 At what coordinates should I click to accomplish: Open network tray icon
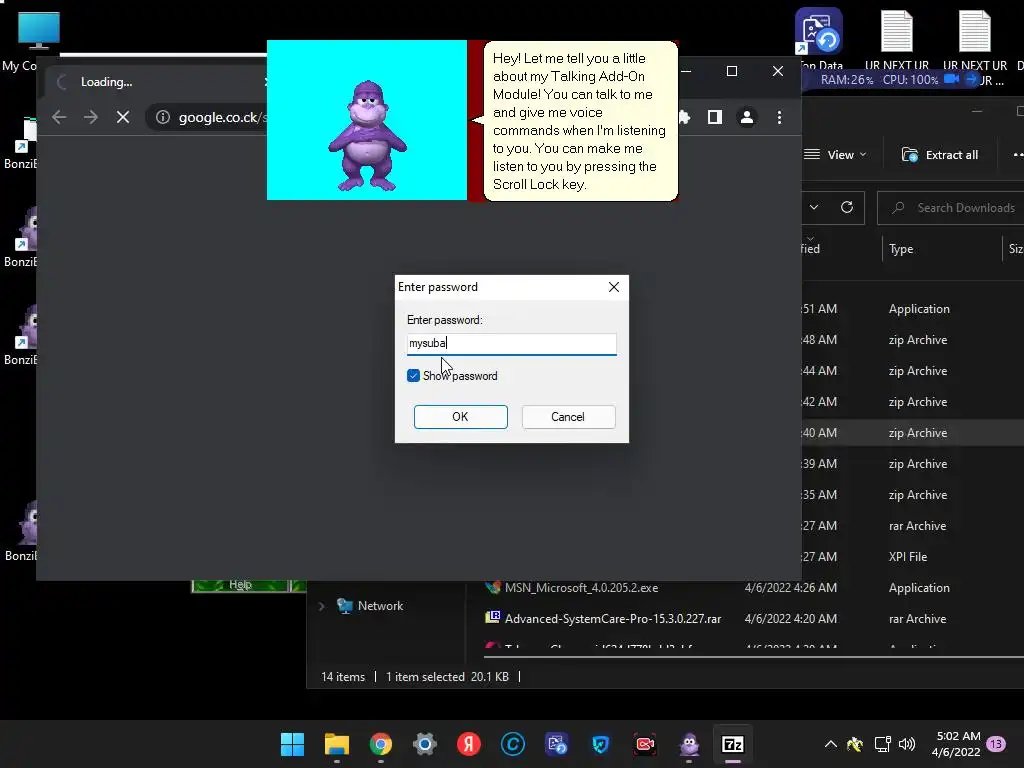[882, 744]
